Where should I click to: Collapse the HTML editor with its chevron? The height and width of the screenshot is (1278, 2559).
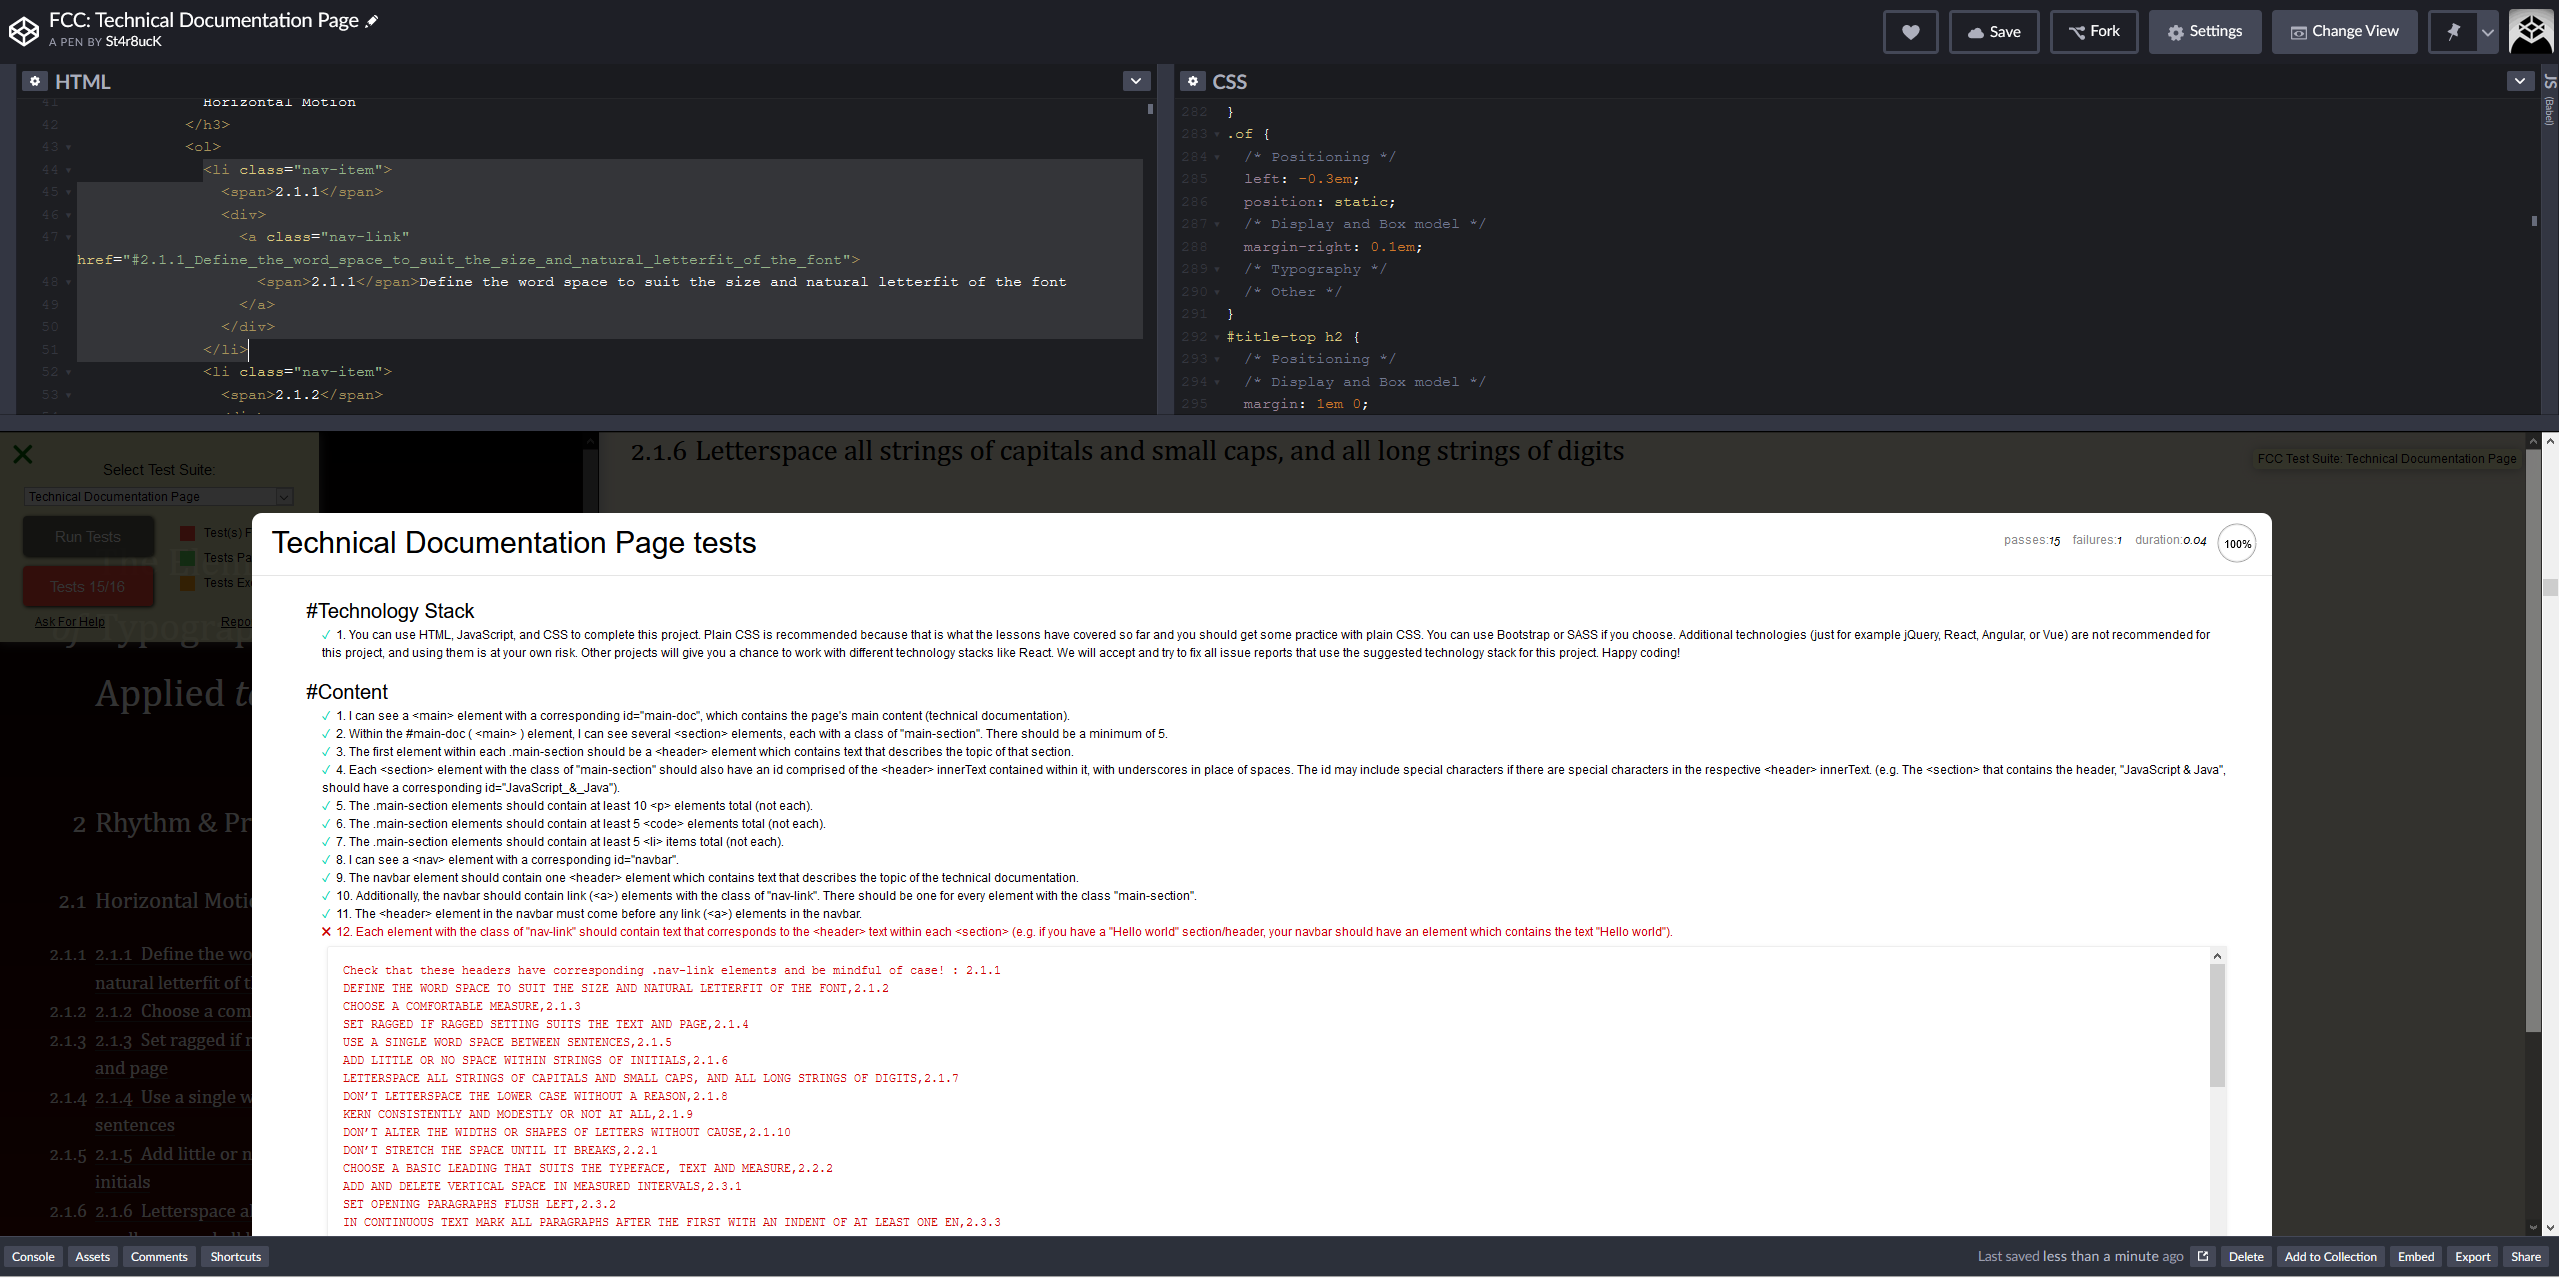point(1135,80)
